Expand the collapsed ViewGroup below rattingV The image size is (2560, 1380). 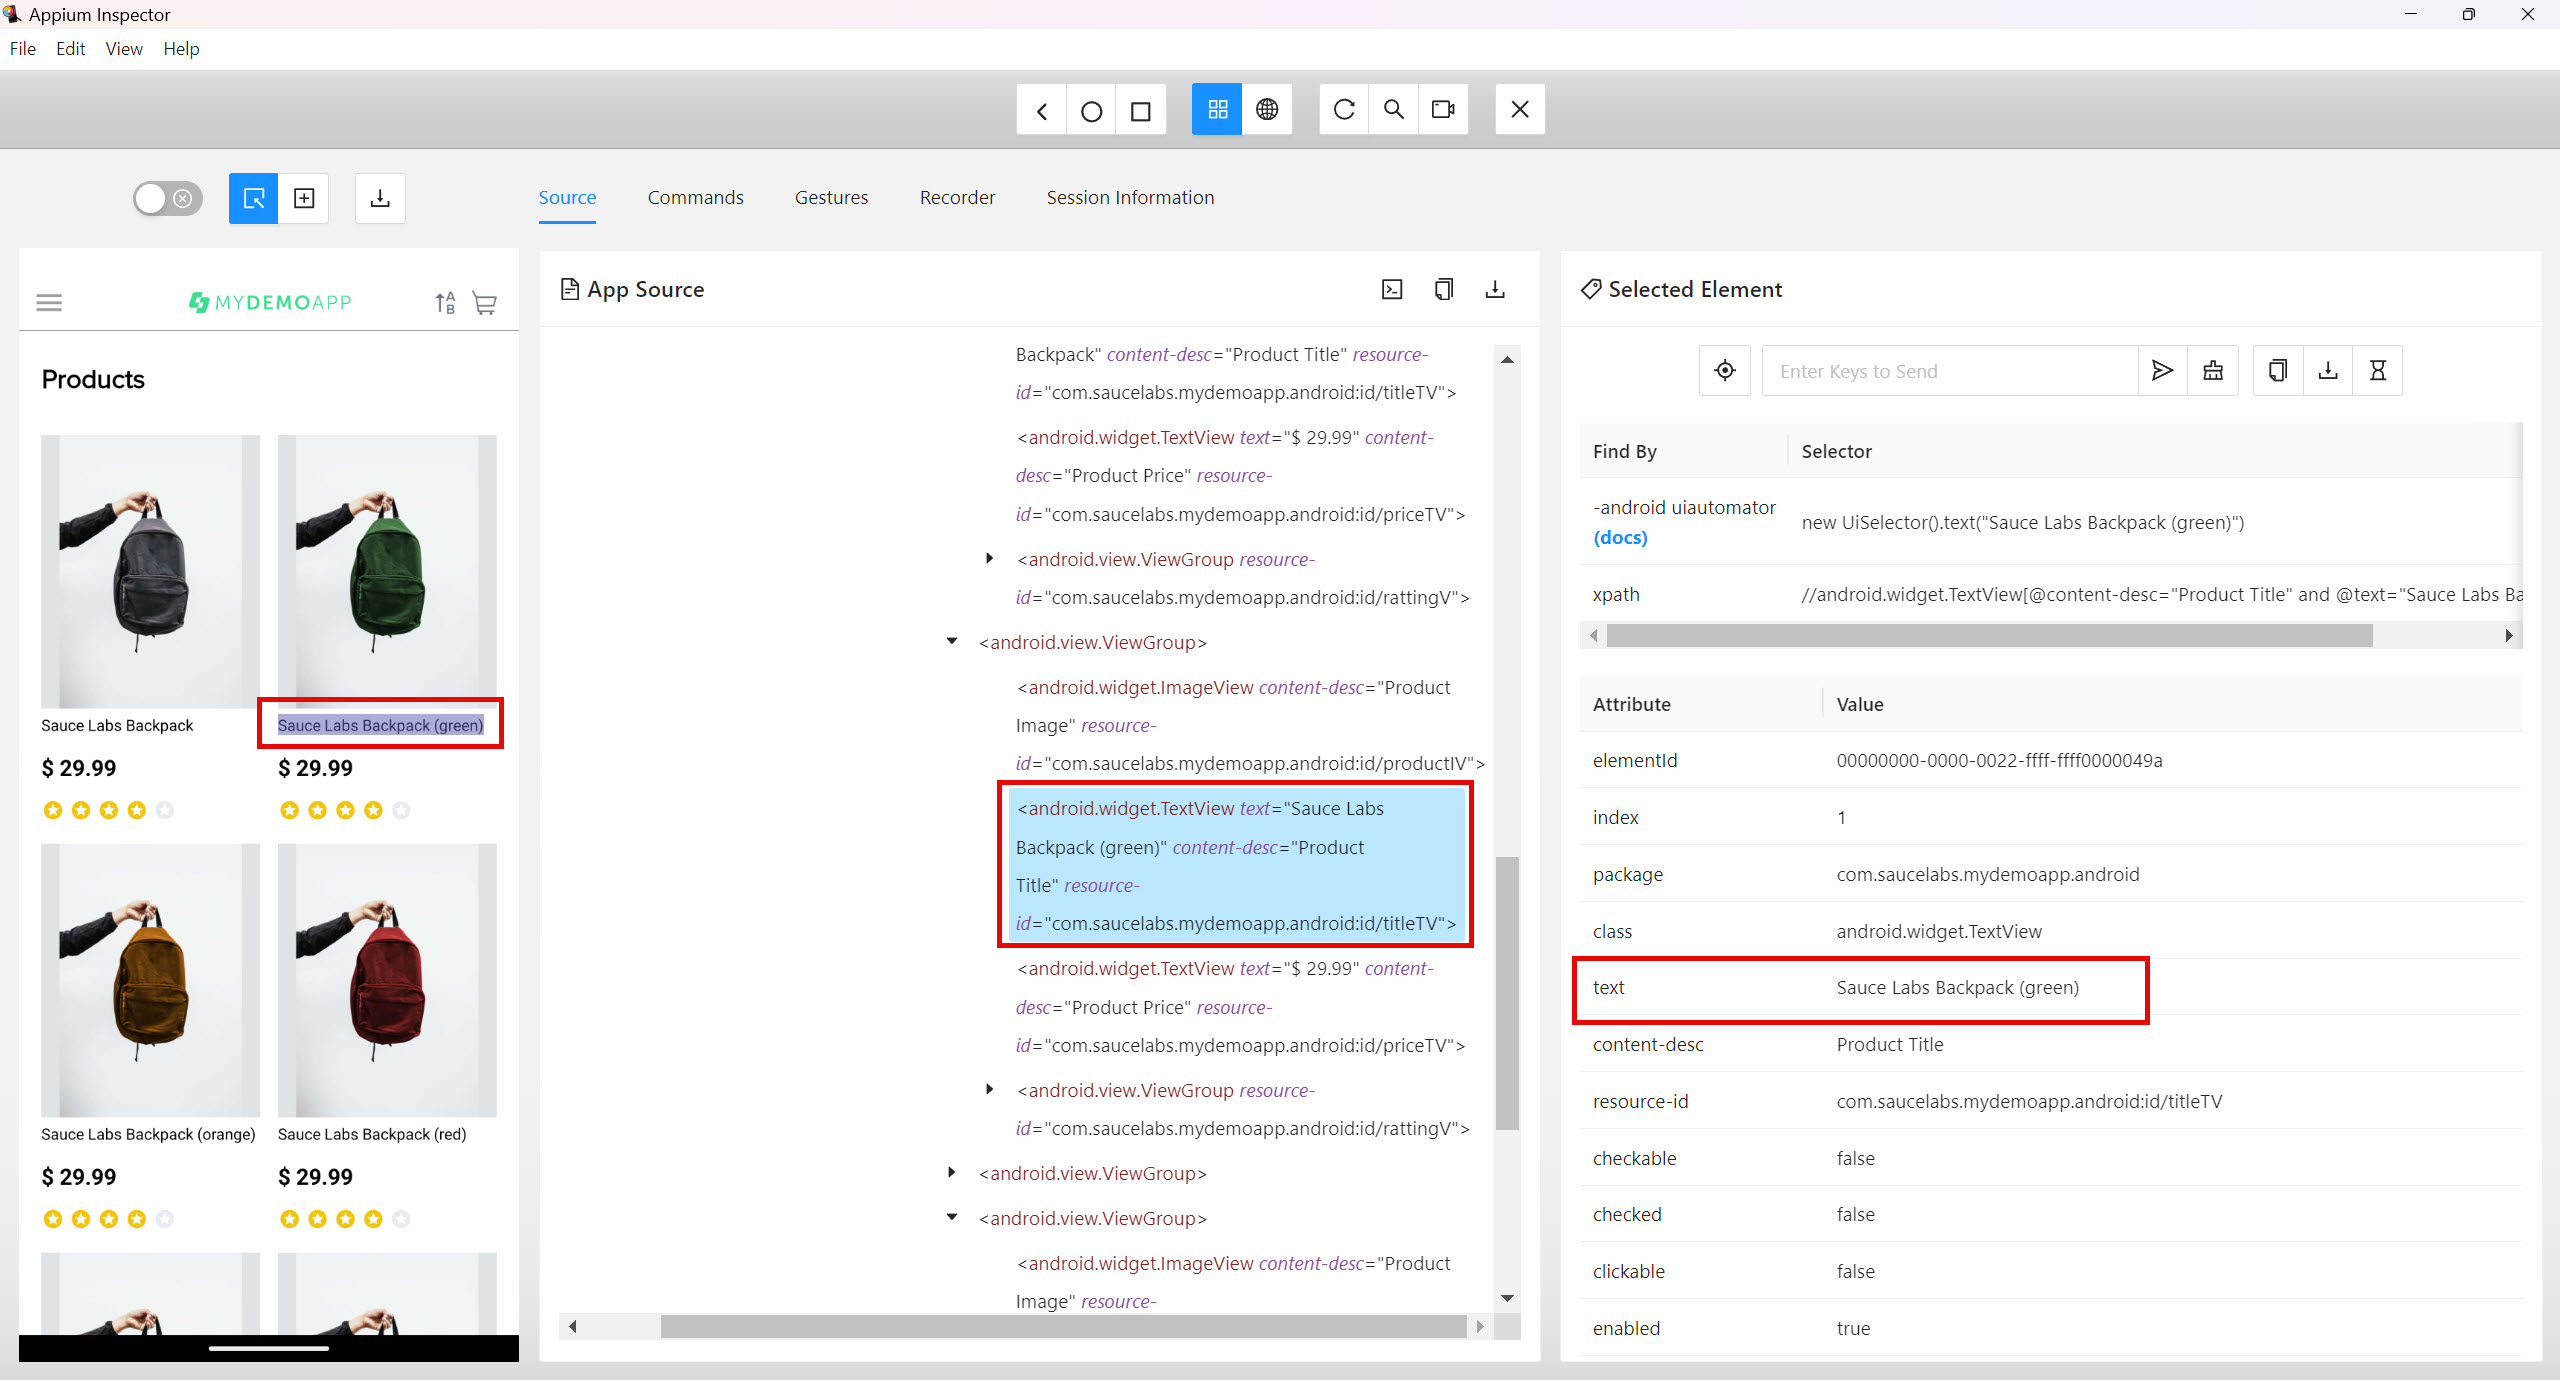point(952,1173)
